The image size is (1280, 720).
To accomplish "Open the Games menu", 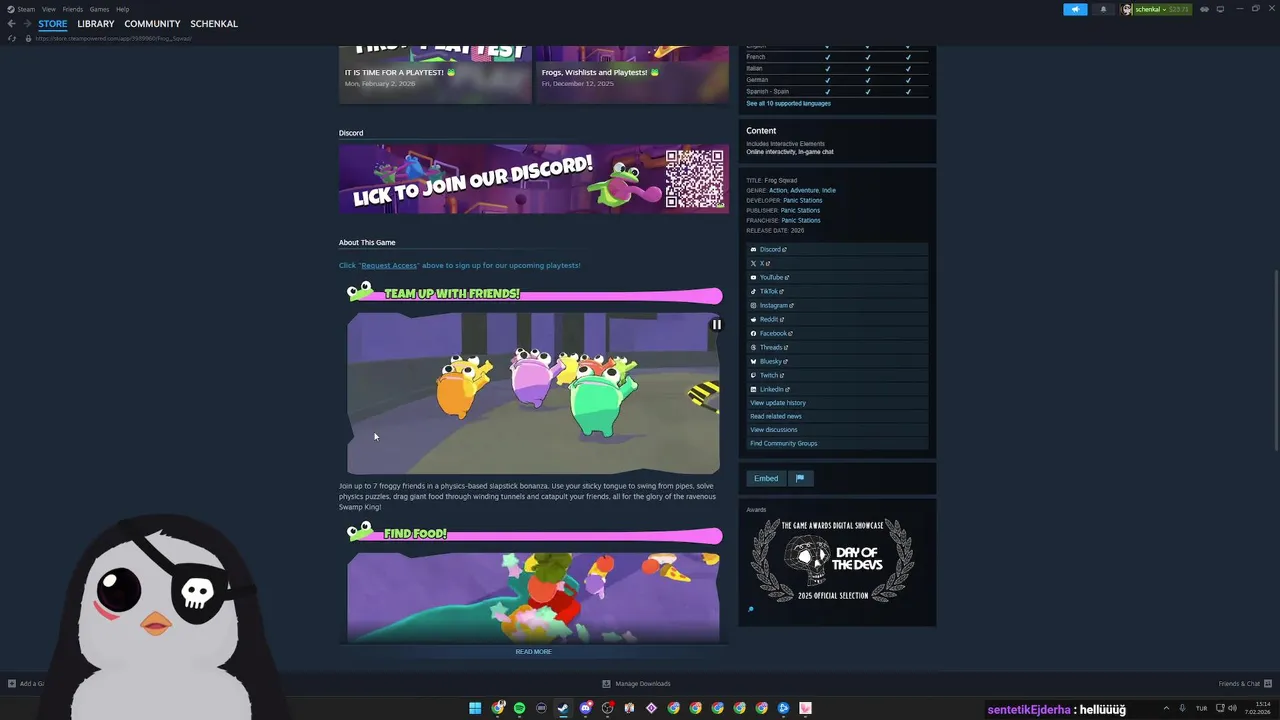I will 99,9.
